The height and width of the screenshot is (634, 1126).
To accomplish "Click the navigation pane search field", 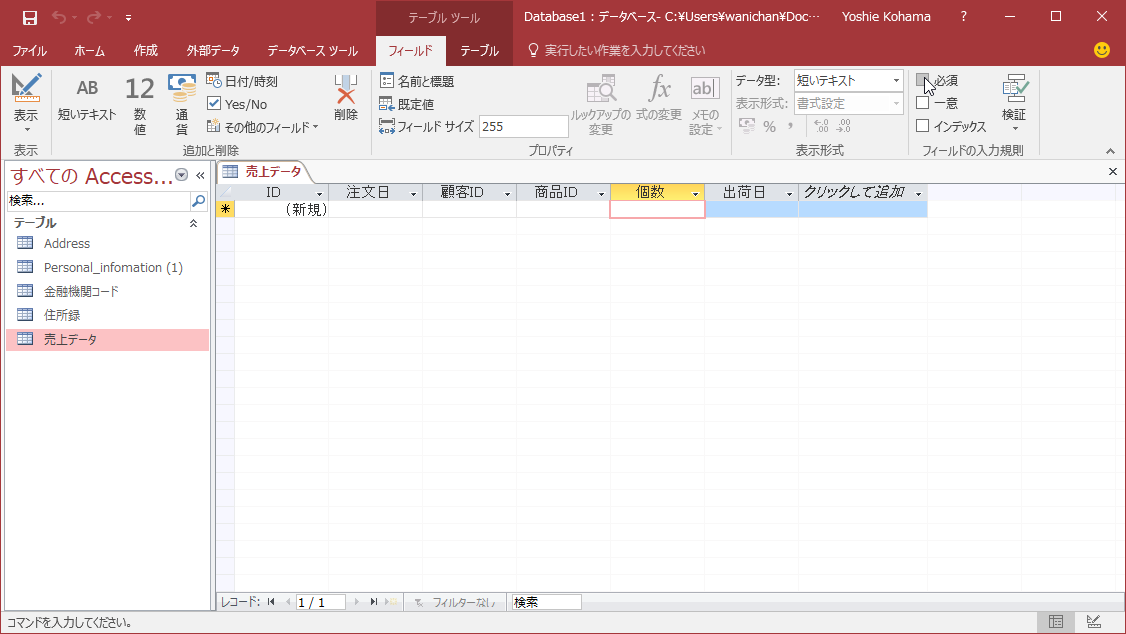I will tap(98, 201).
